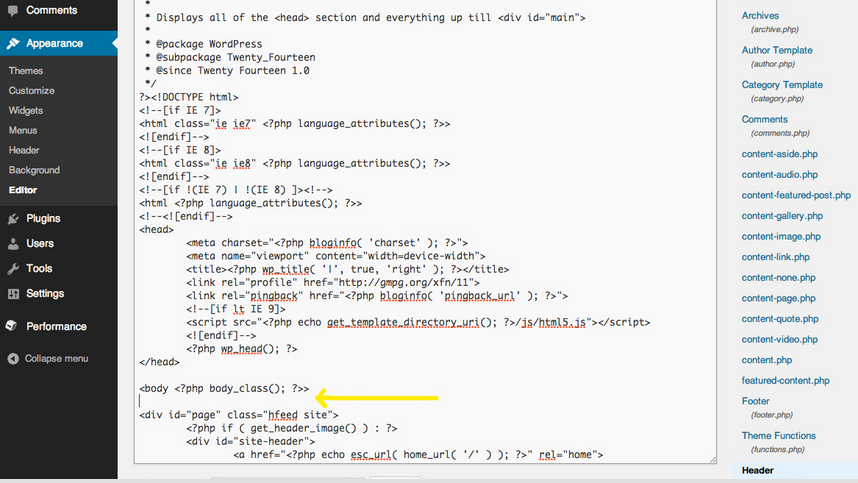Open Background submenu item
This screenshot has width=858, height=483.
click(34, 170)
